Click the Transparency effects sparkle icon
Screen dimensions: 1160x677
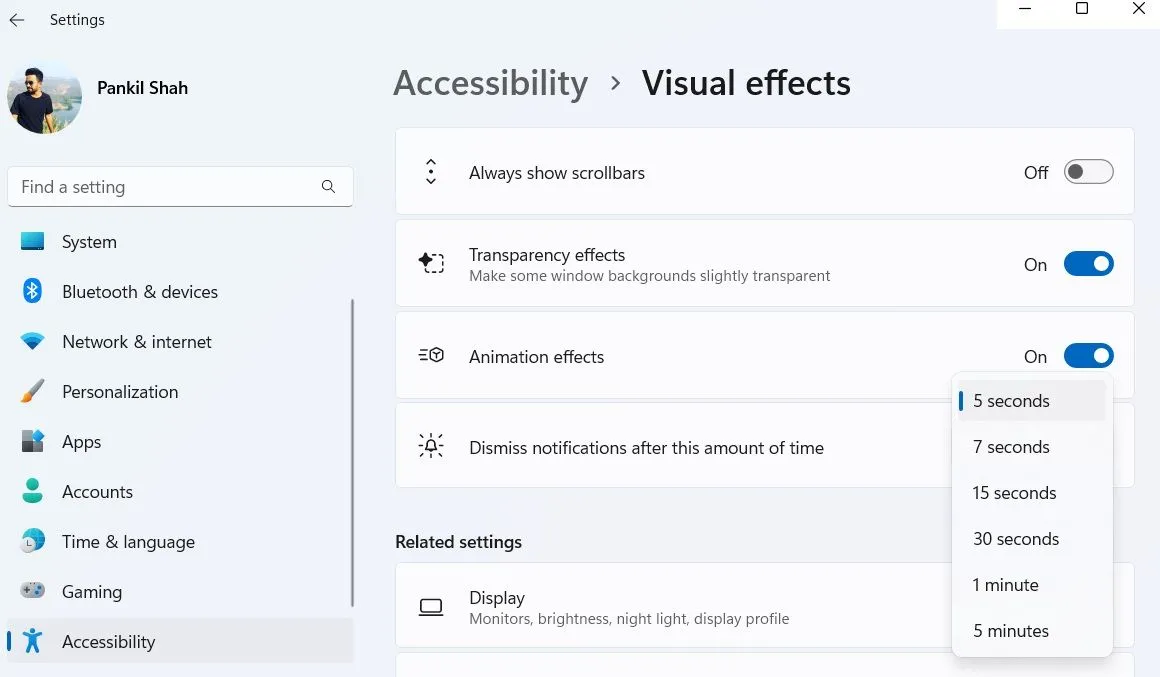431,263
